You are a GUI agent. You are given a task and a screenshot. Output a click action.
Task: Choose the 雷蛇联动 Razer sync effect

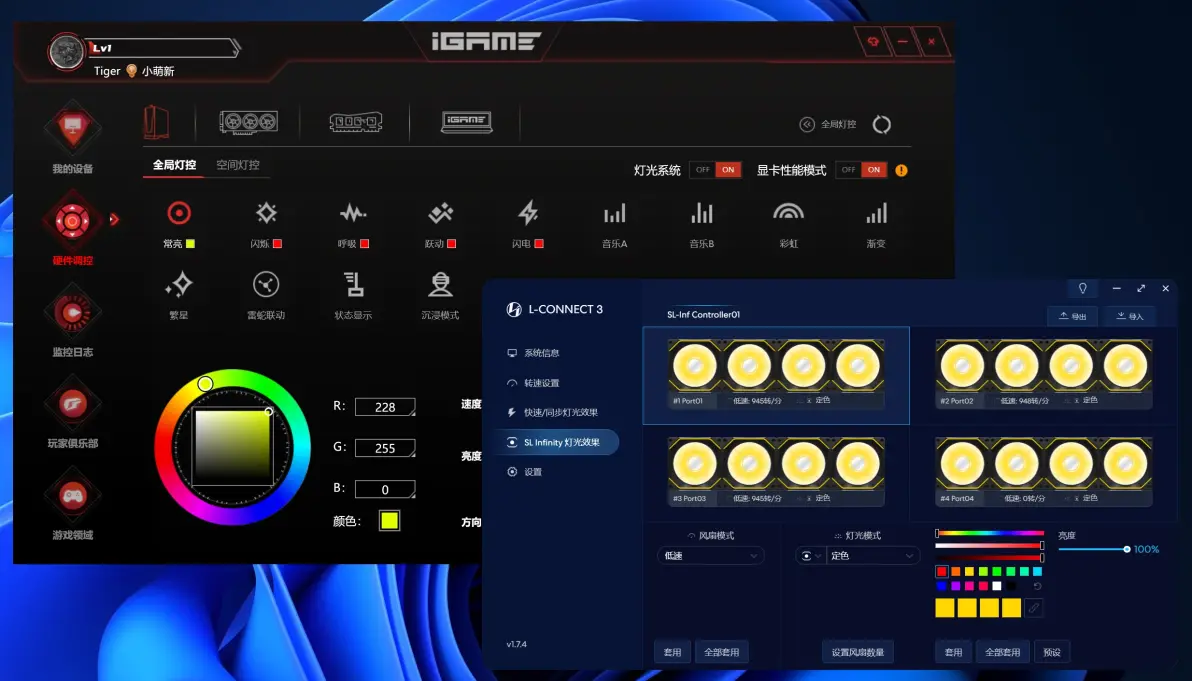266,296
